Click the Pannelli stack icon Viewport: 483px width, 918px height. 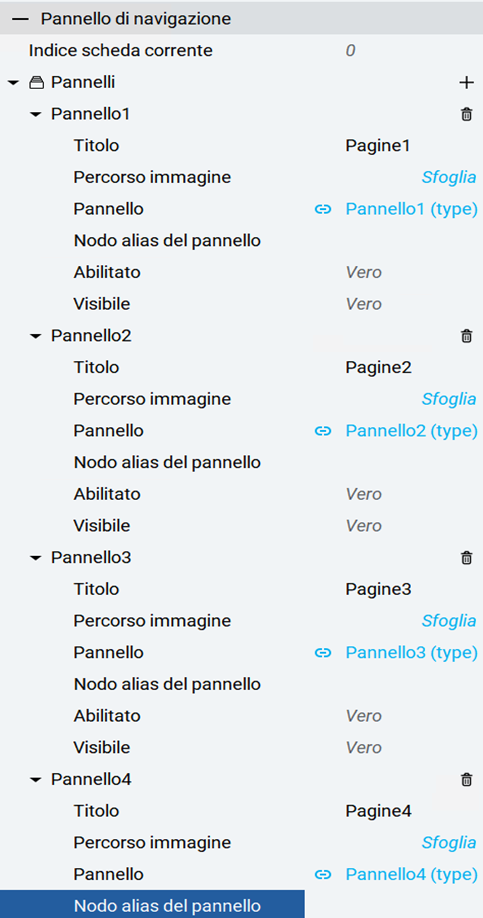[36, 83]
